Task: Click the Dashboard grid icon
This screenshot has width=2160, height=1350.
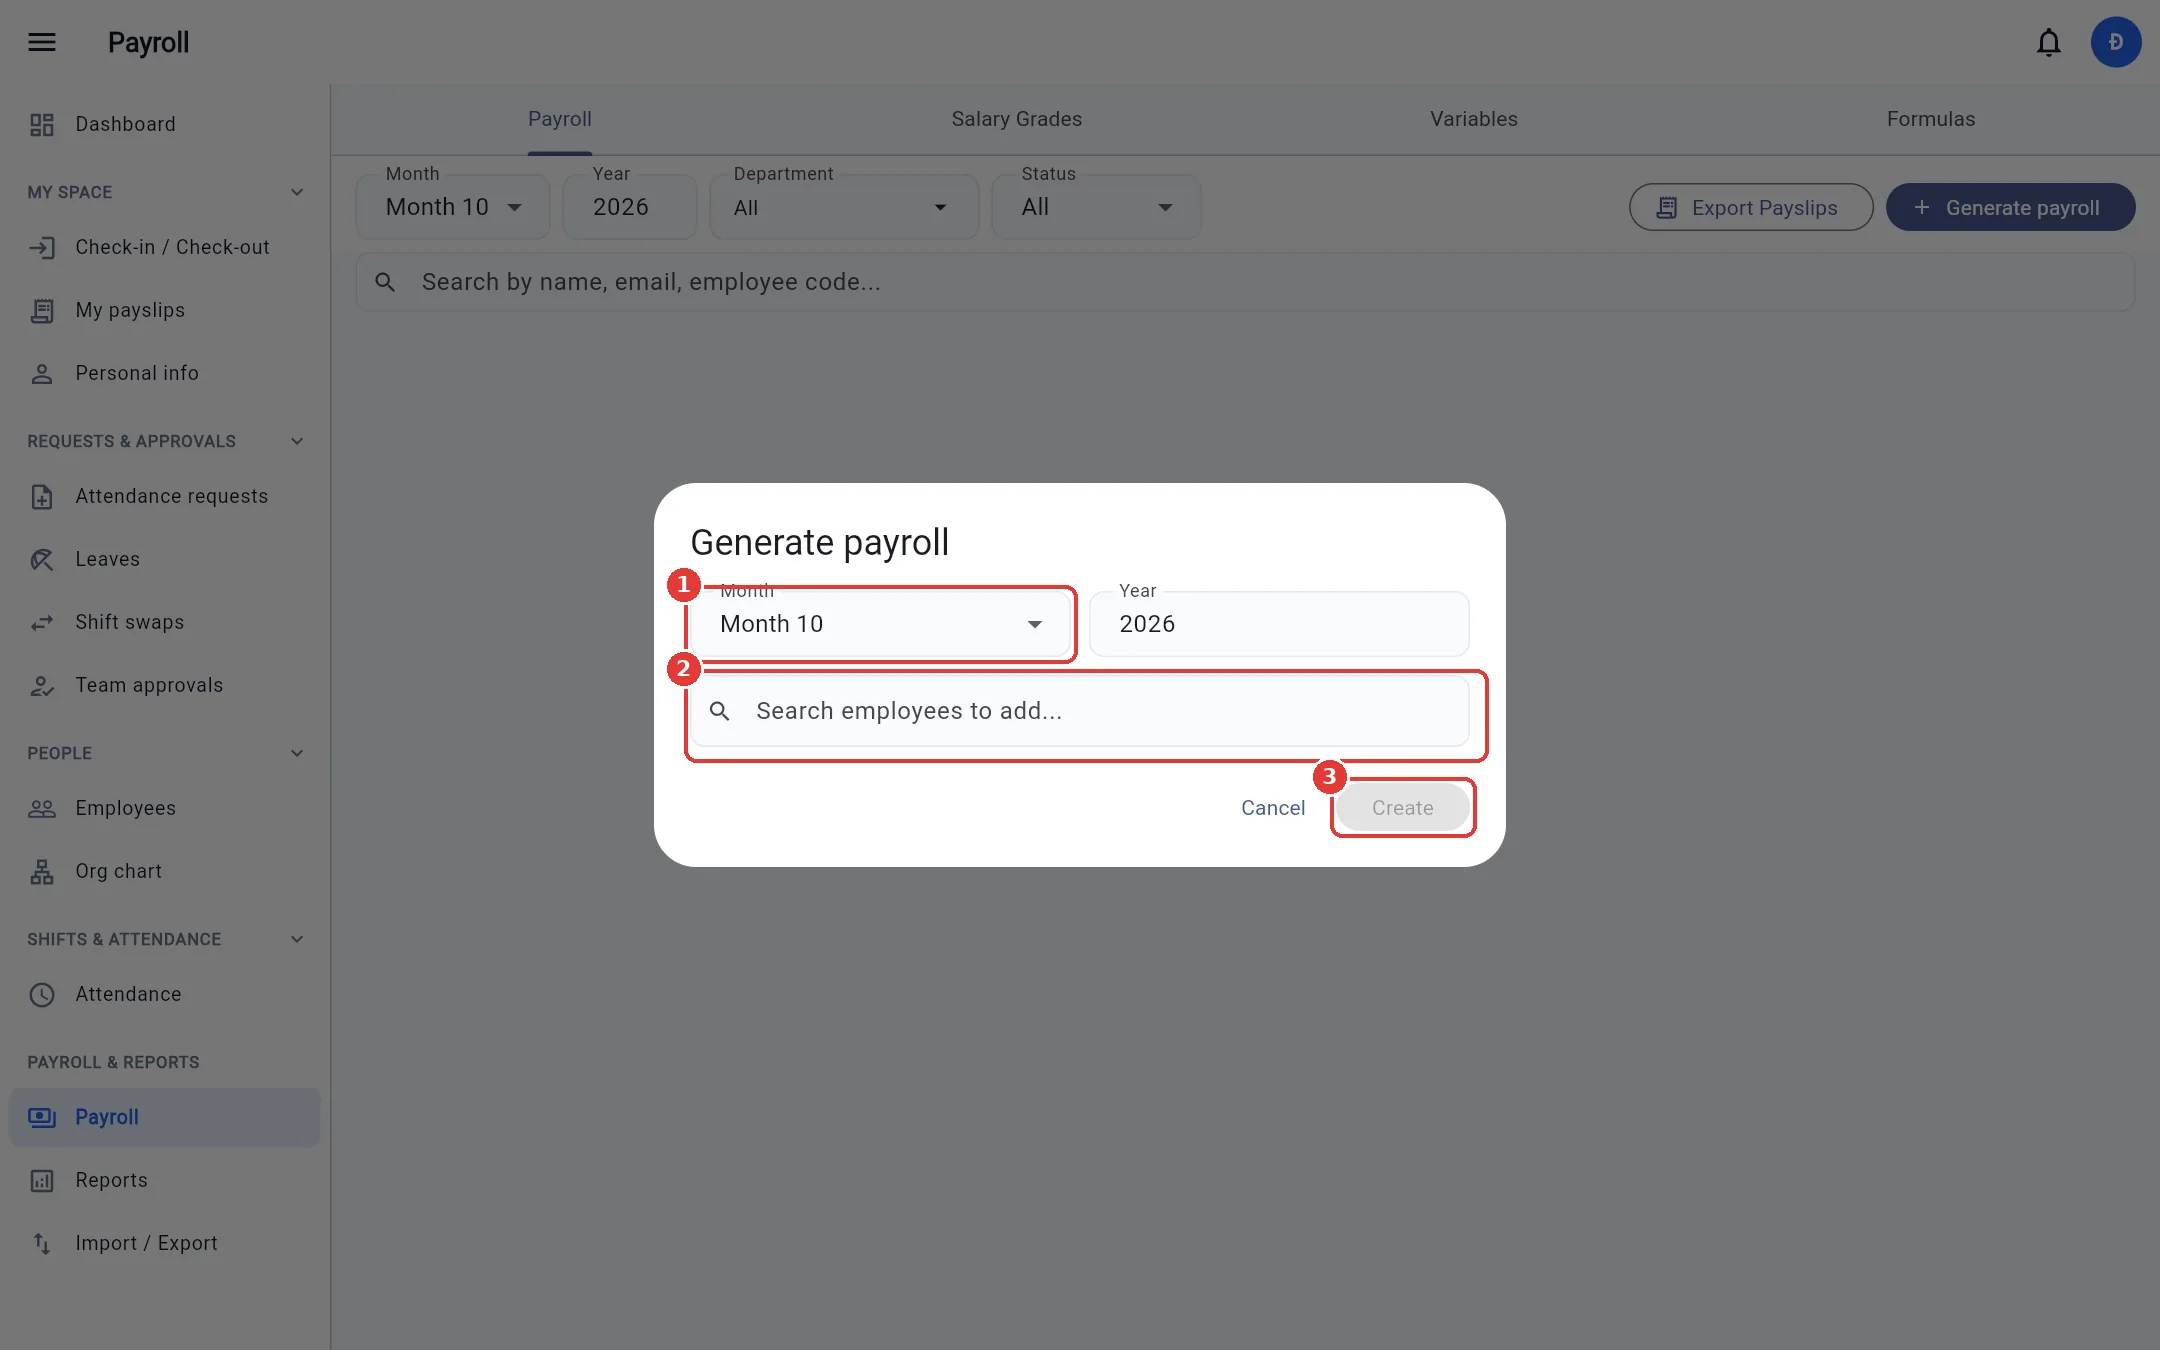Action: tap(42, 124)
